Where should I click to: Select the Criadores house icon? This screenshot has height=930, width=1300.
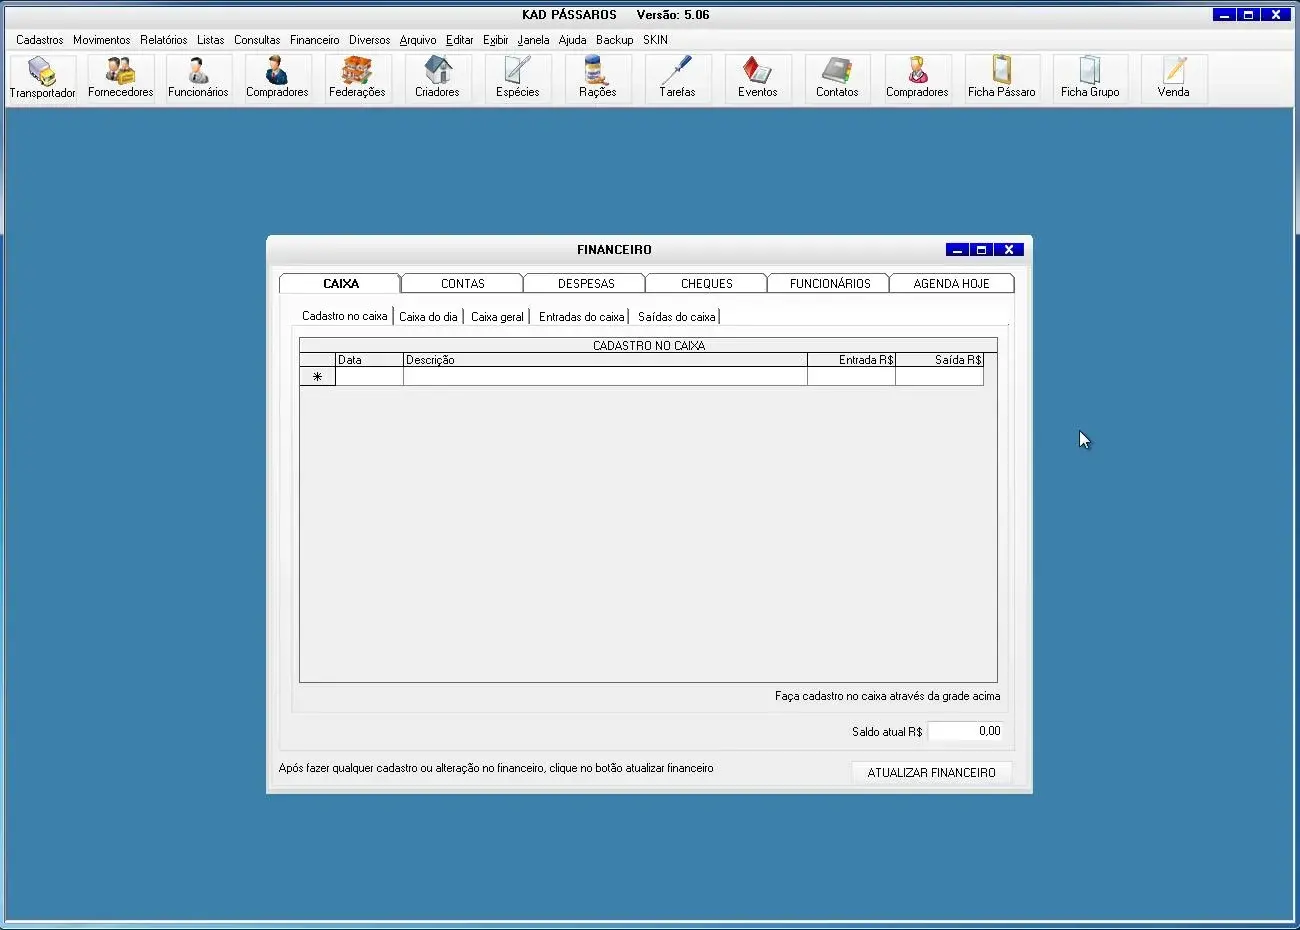437,78
